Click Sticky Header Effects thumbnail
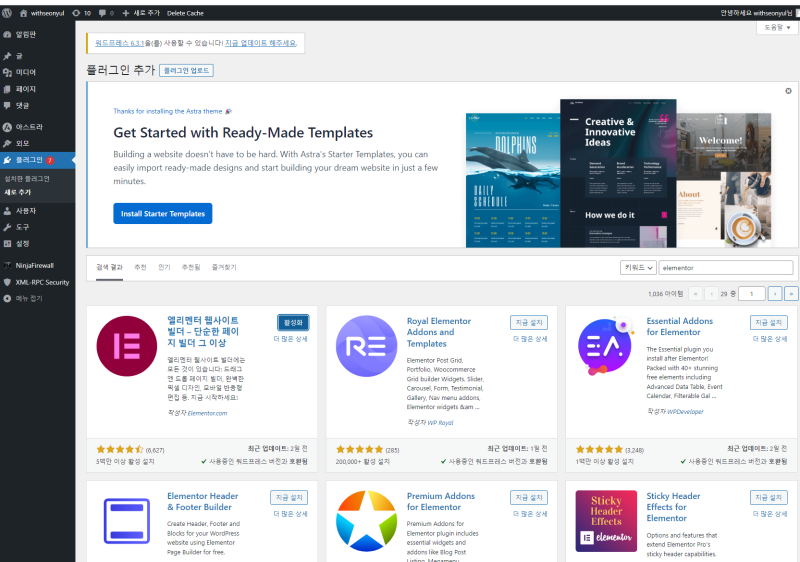Viewport: 800px width, 562px height. point(606,521)
